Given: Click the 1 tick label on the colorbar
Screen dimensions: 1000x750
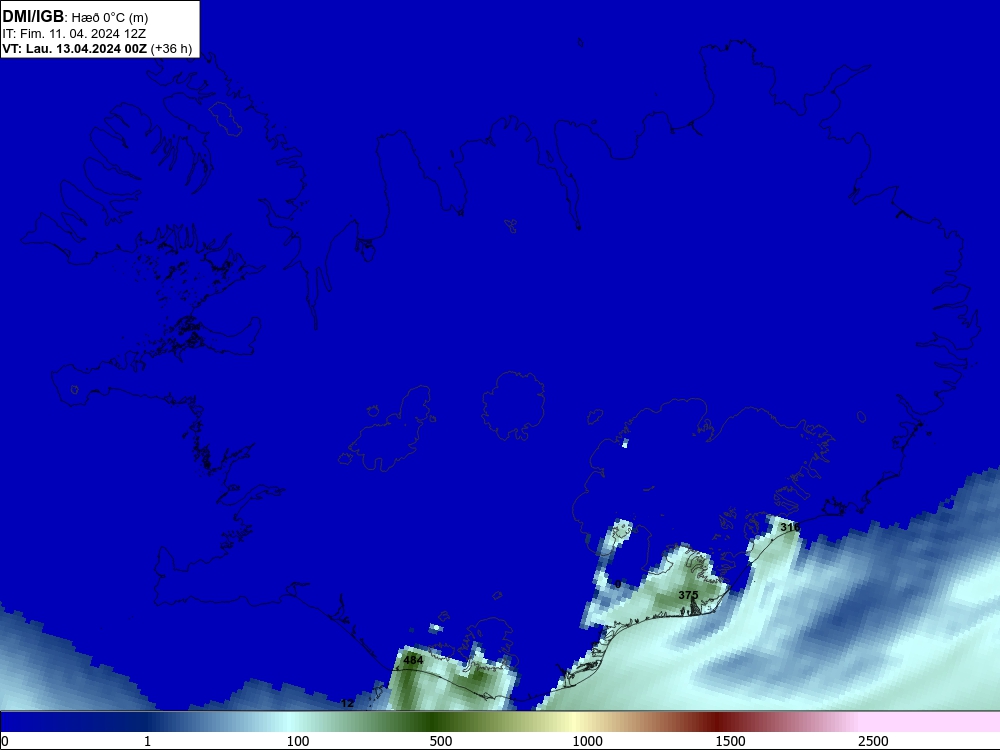Looking at the screenshot, I should click(147, 741).
